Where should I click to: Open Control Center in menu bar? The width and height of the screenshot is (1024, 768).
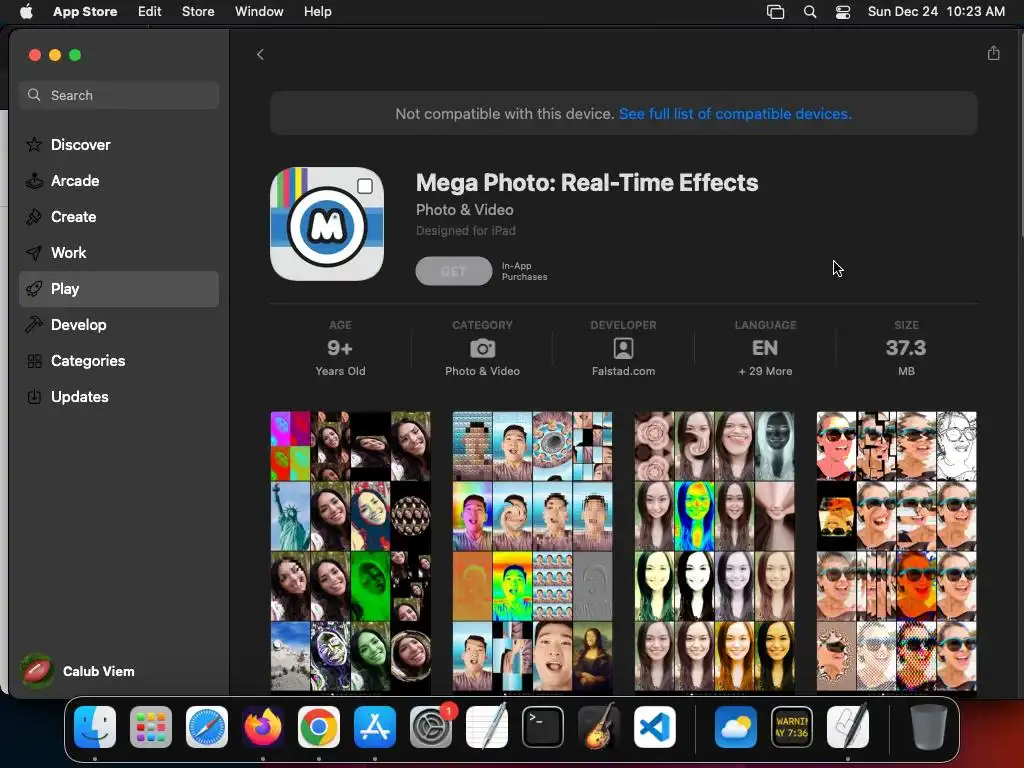(x=843, y=12)
